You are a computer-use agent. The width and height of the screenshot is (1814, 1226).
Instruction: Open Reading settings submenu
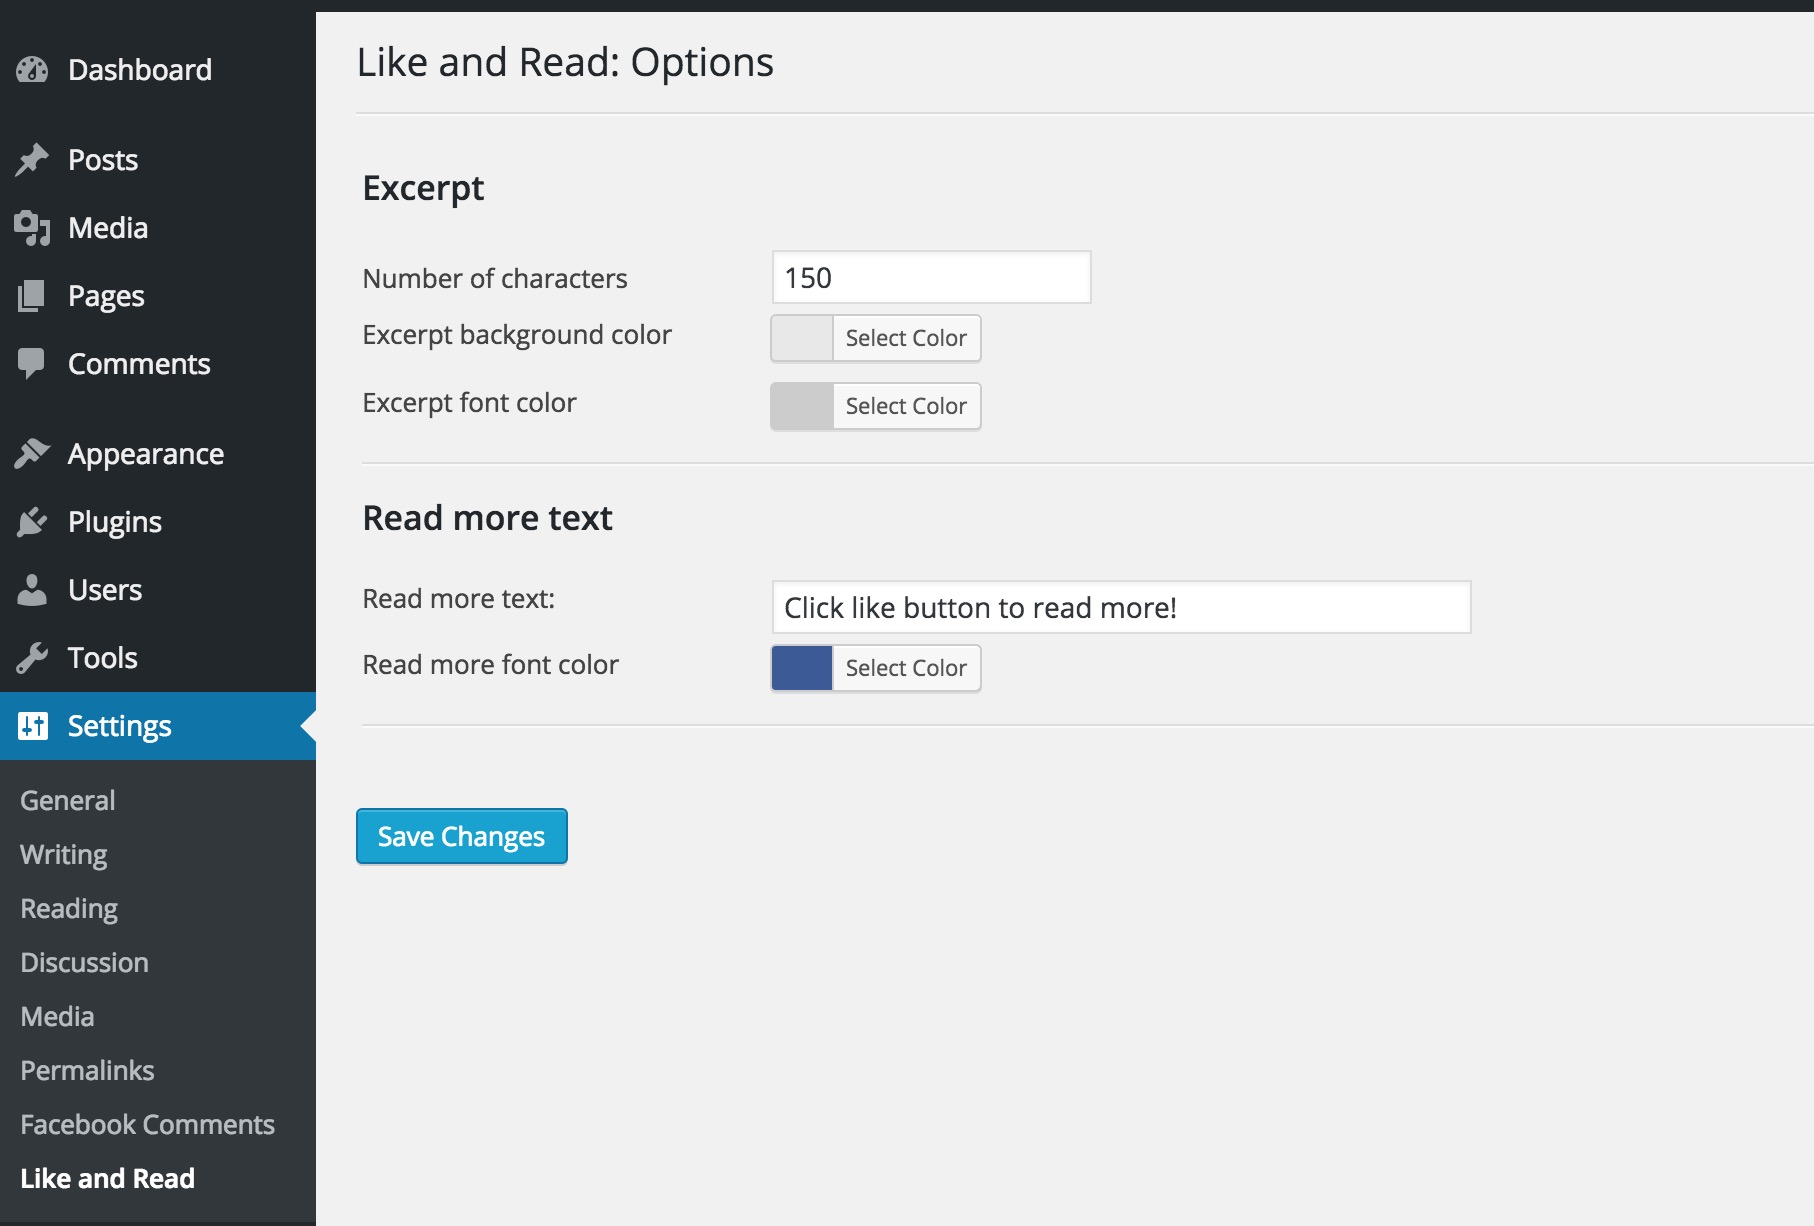69,909
